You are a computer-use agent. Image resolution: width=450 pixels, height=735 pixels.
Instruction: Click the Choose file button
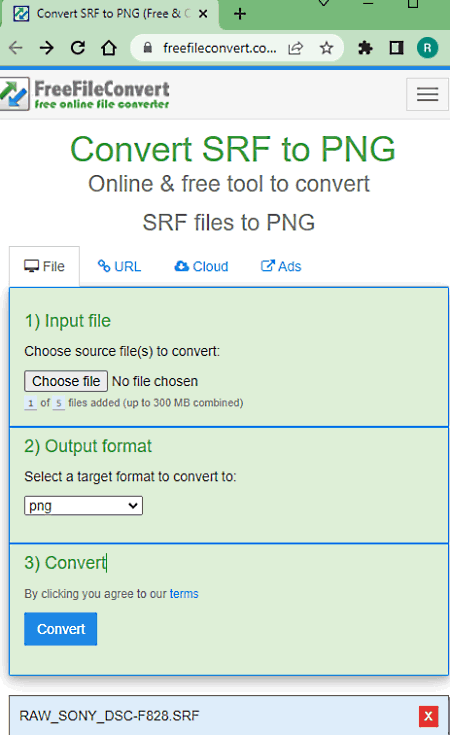(66, 381)
